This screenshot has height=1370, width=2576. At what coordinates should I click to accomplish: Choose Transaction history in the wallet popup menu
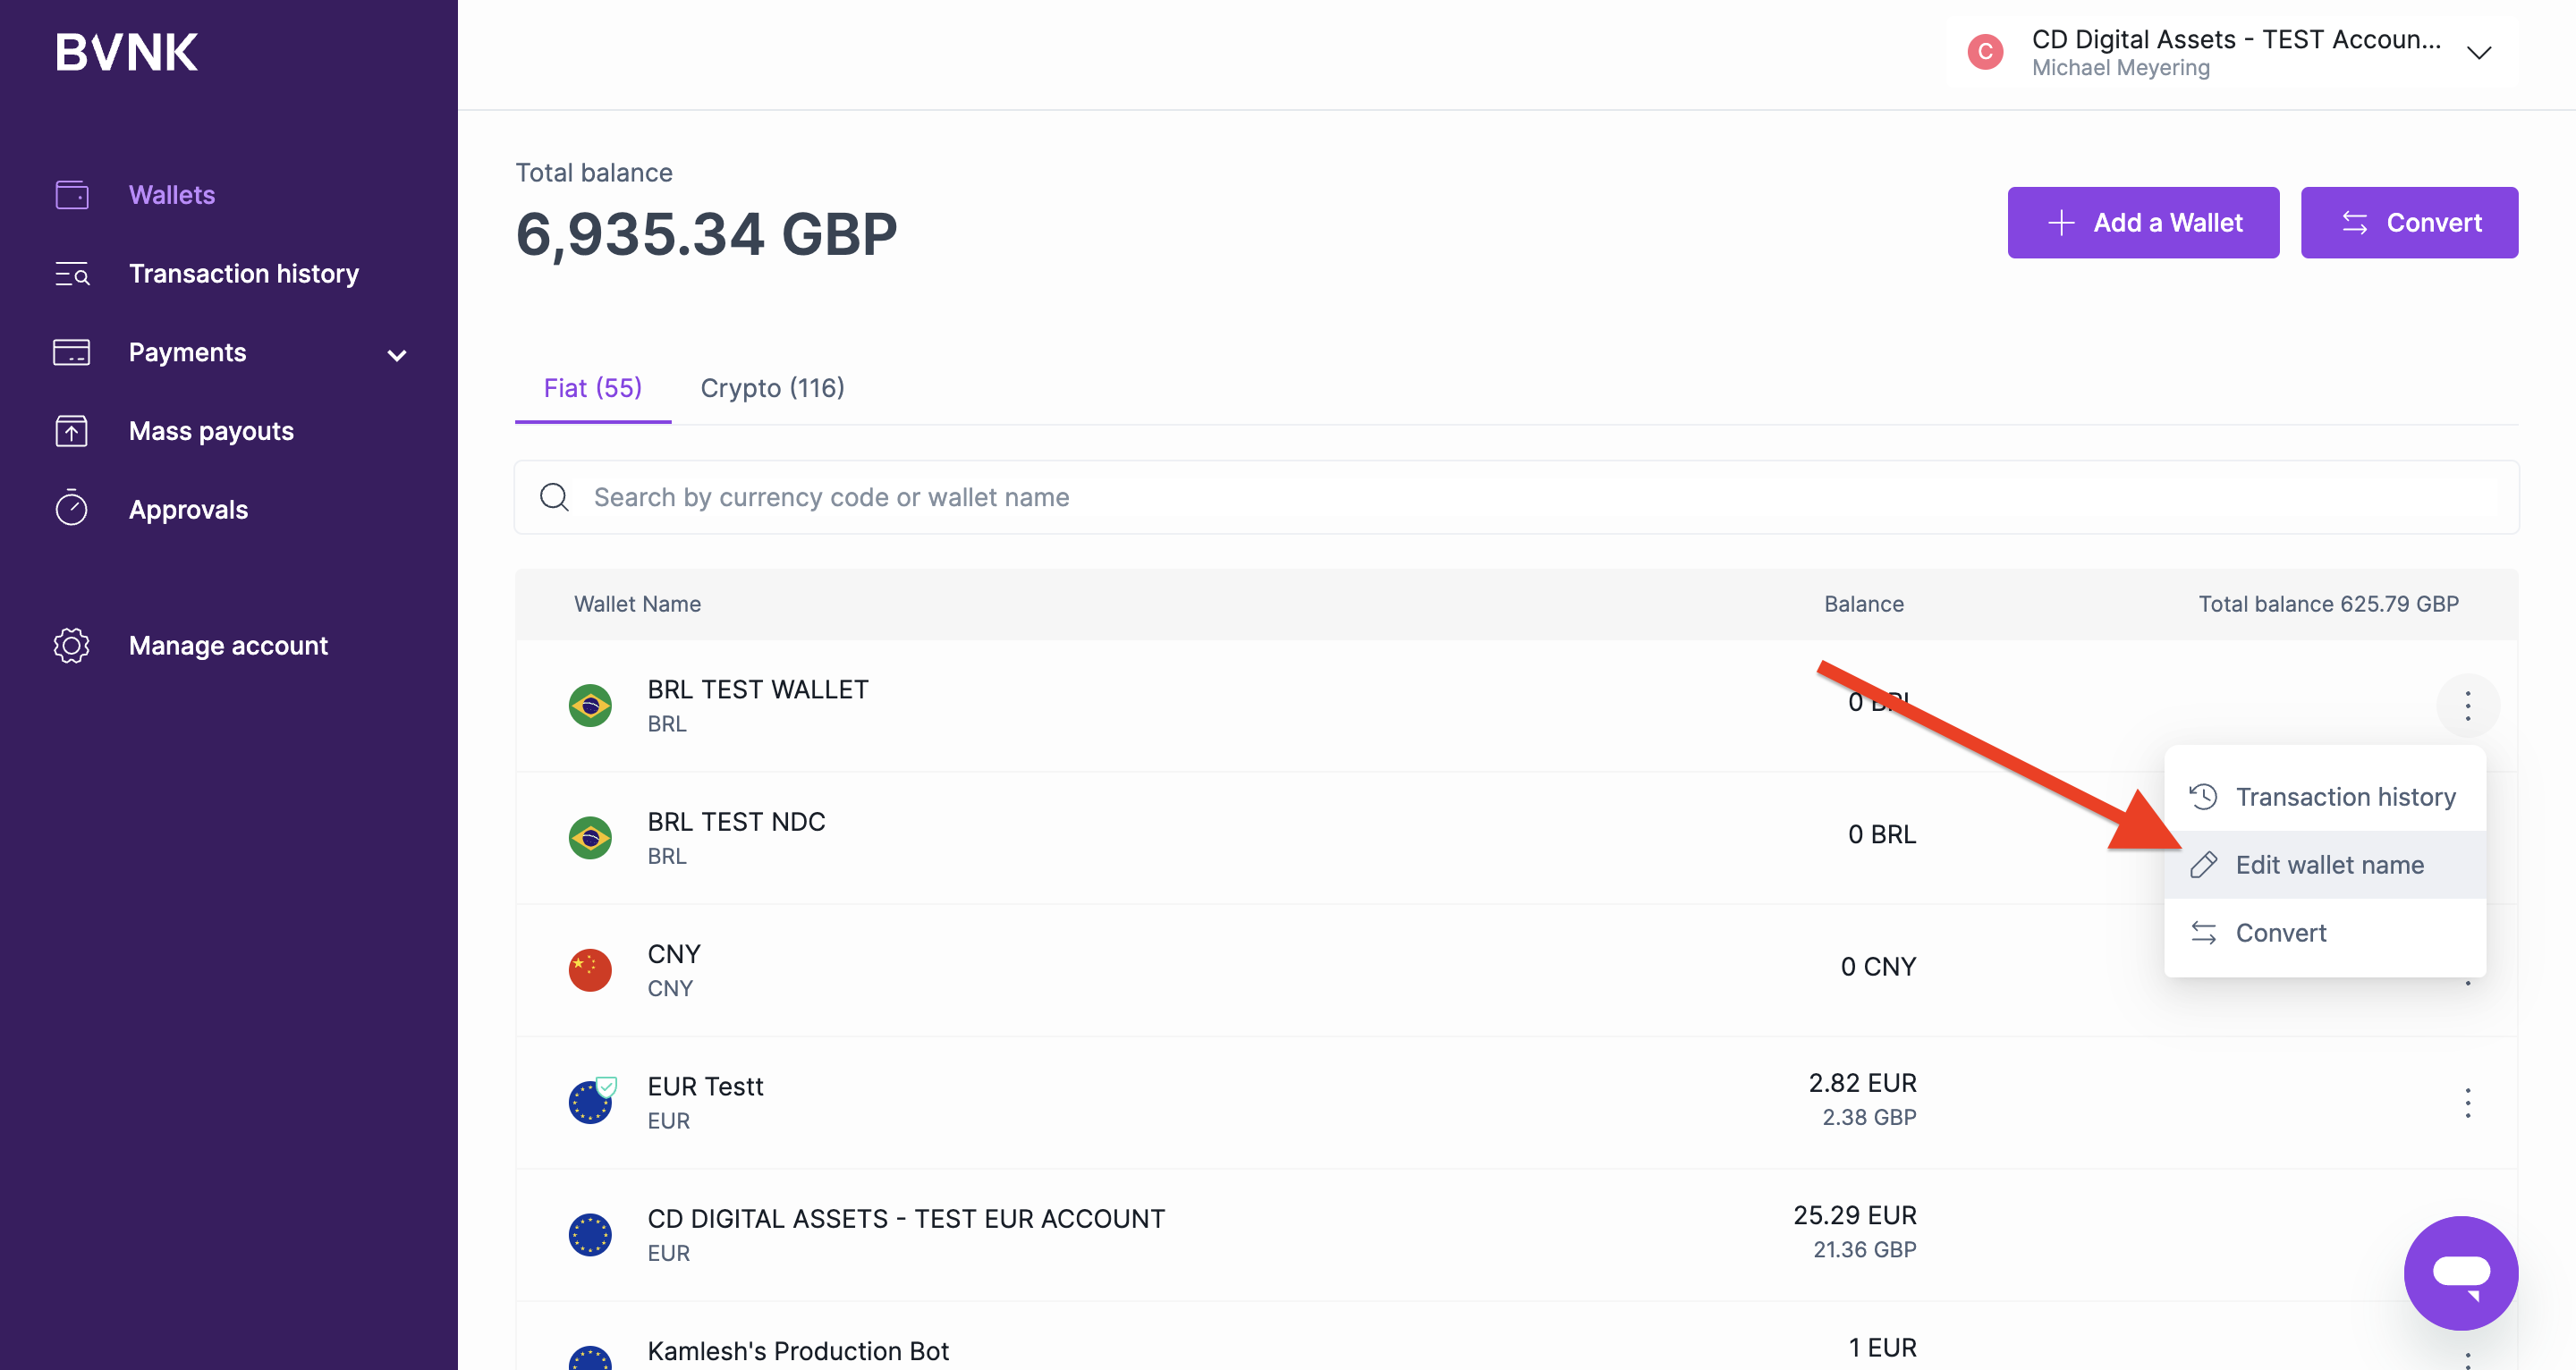(2344, 797)
